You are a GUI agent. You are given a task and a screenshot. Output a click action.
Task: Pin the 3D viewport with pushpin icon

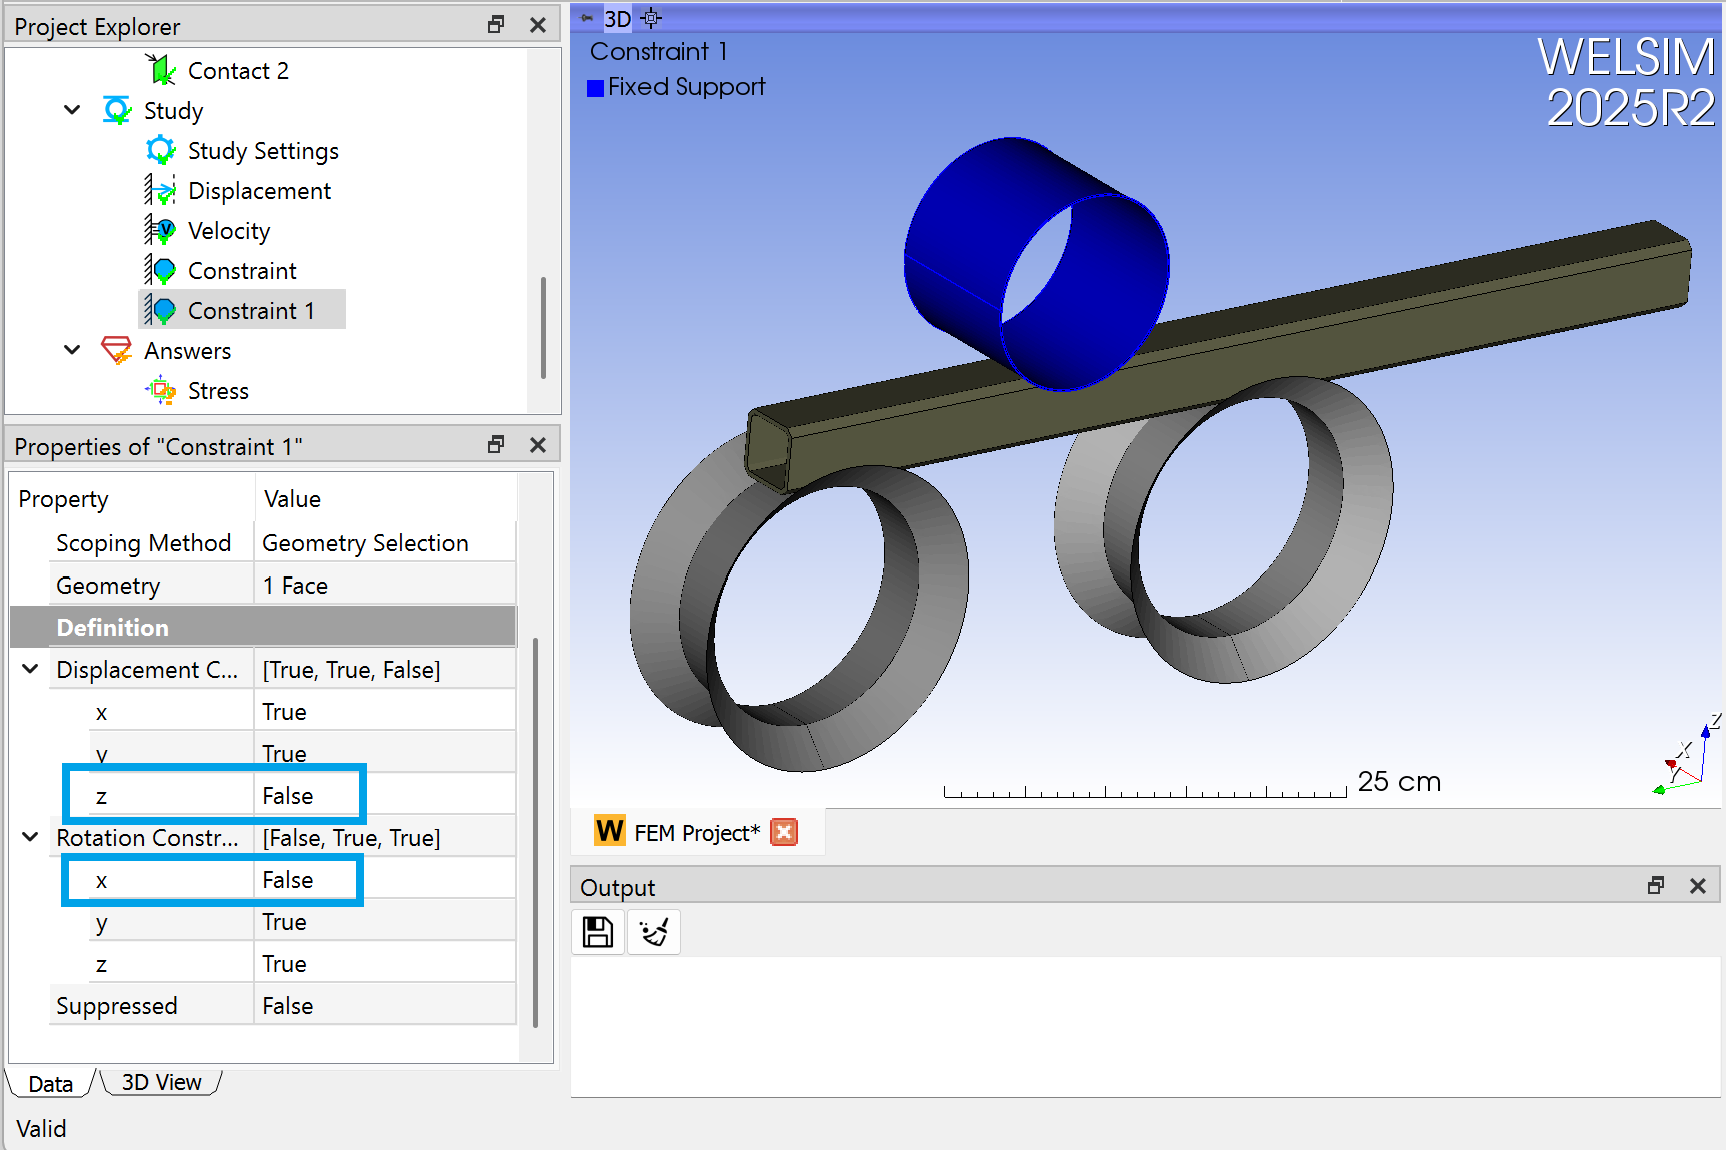586,17
